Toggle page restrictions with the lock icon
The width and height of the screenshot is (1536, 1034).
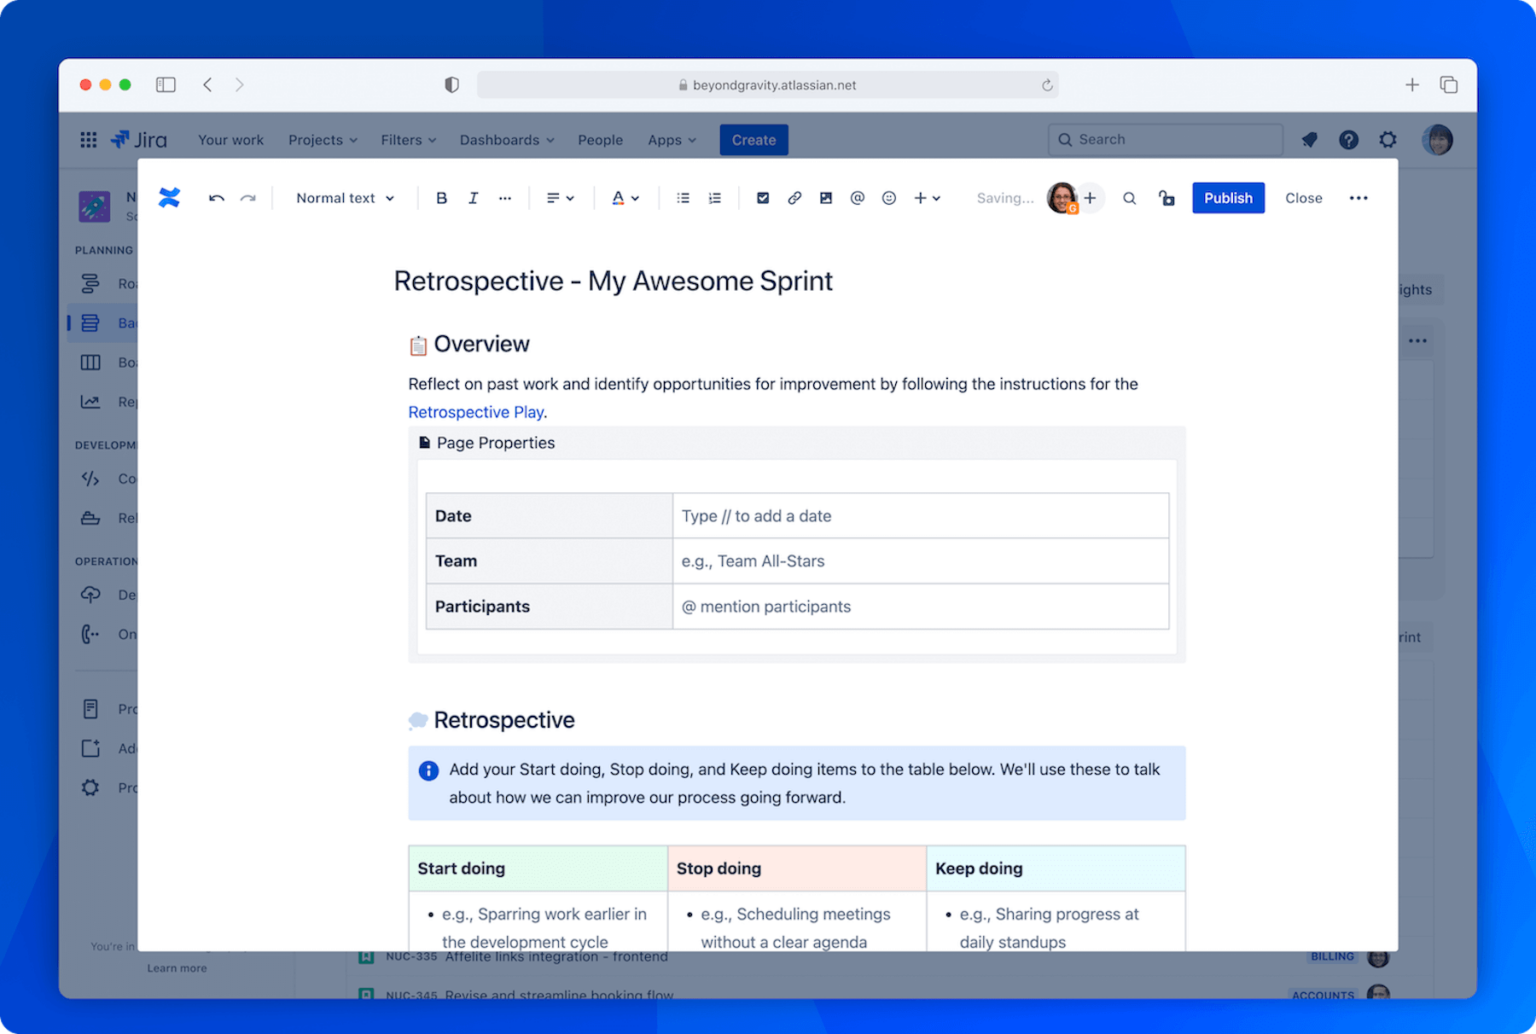pyautogui.click(x=1166, y=197)
